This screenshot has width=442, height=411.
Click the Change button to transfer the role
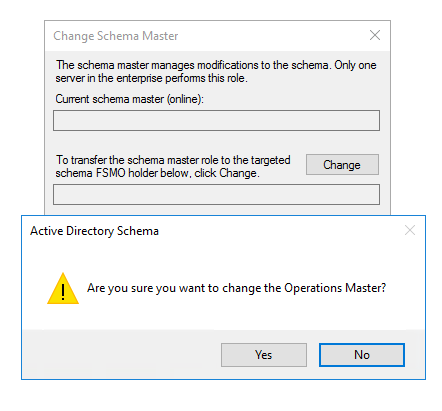click(x=342, y=165)
